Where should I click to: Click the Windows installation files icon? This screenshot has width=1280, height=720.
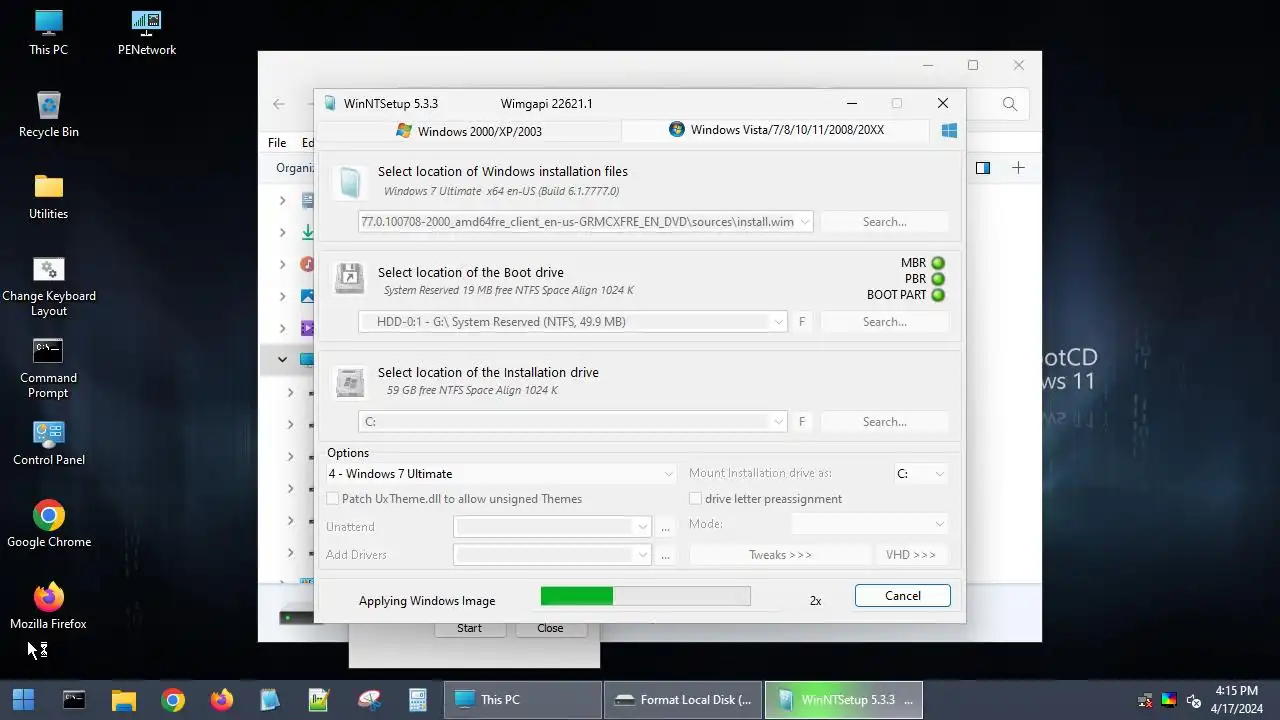(349, 182)
